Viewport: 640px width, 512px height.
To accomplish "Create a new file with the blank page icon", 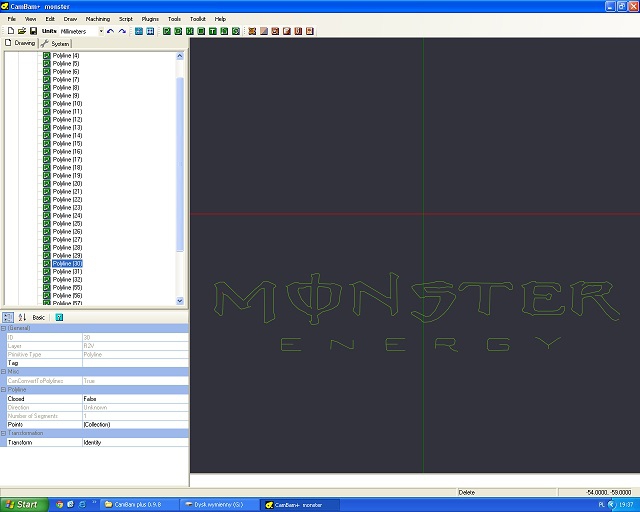I will (x=11, y=31).
